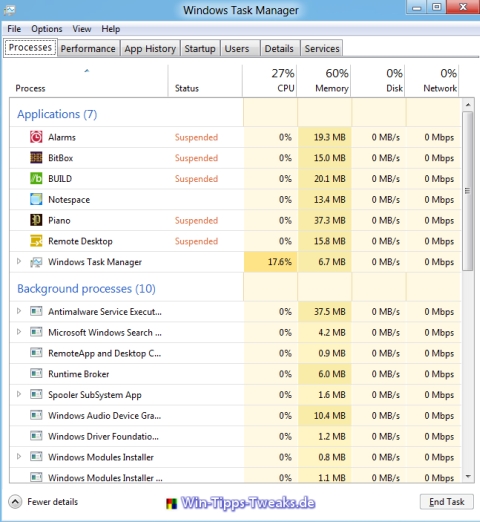Select the Alarms process name
The width and height of the screenshot is (480, 522).
coord(62,137)
